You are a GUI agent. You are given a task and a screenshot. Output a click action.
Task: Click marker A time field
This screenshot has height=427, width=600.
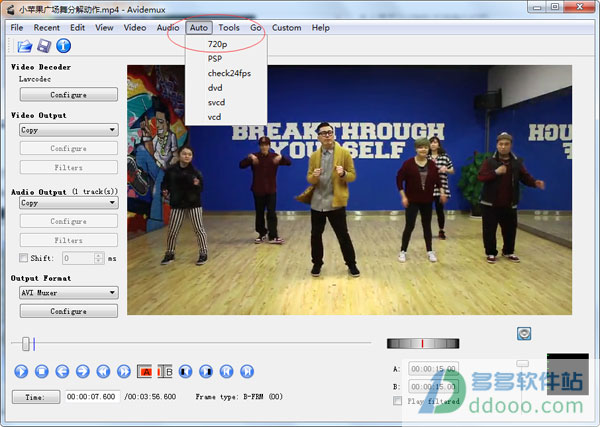coord(433,369)
